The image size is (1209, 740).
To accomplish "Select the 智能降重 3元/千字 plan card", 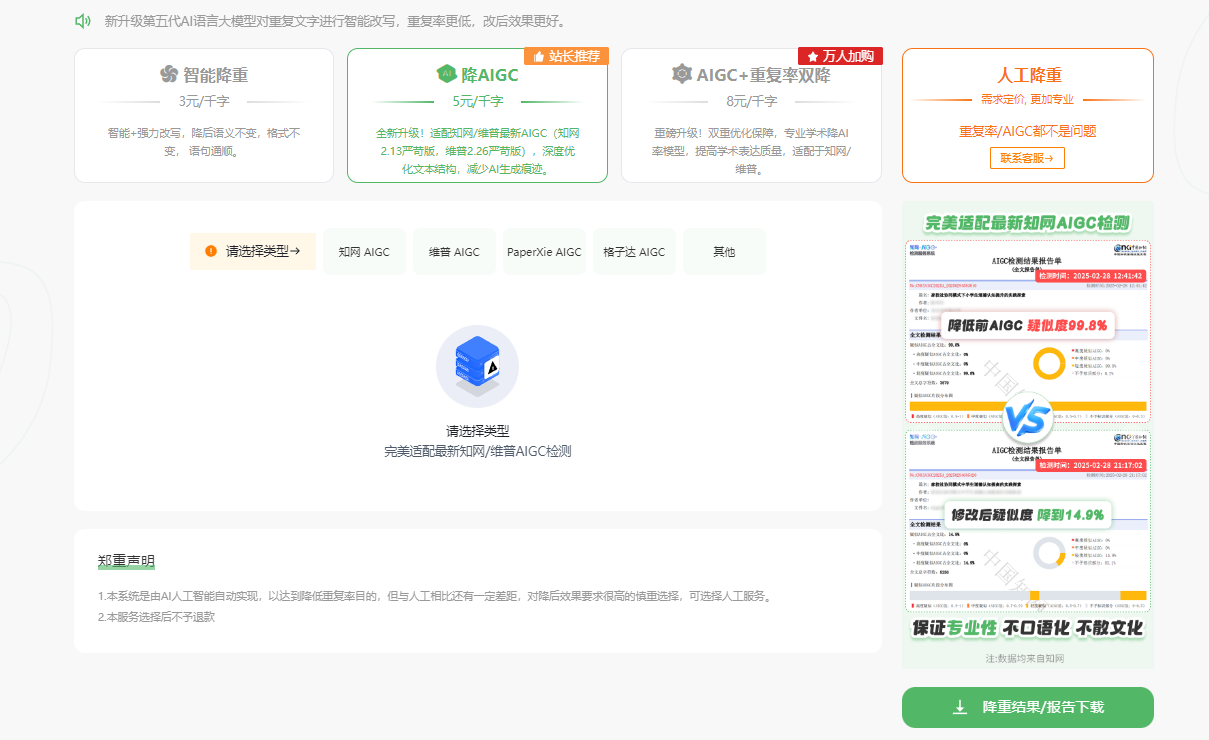I will tap(204, 116).
